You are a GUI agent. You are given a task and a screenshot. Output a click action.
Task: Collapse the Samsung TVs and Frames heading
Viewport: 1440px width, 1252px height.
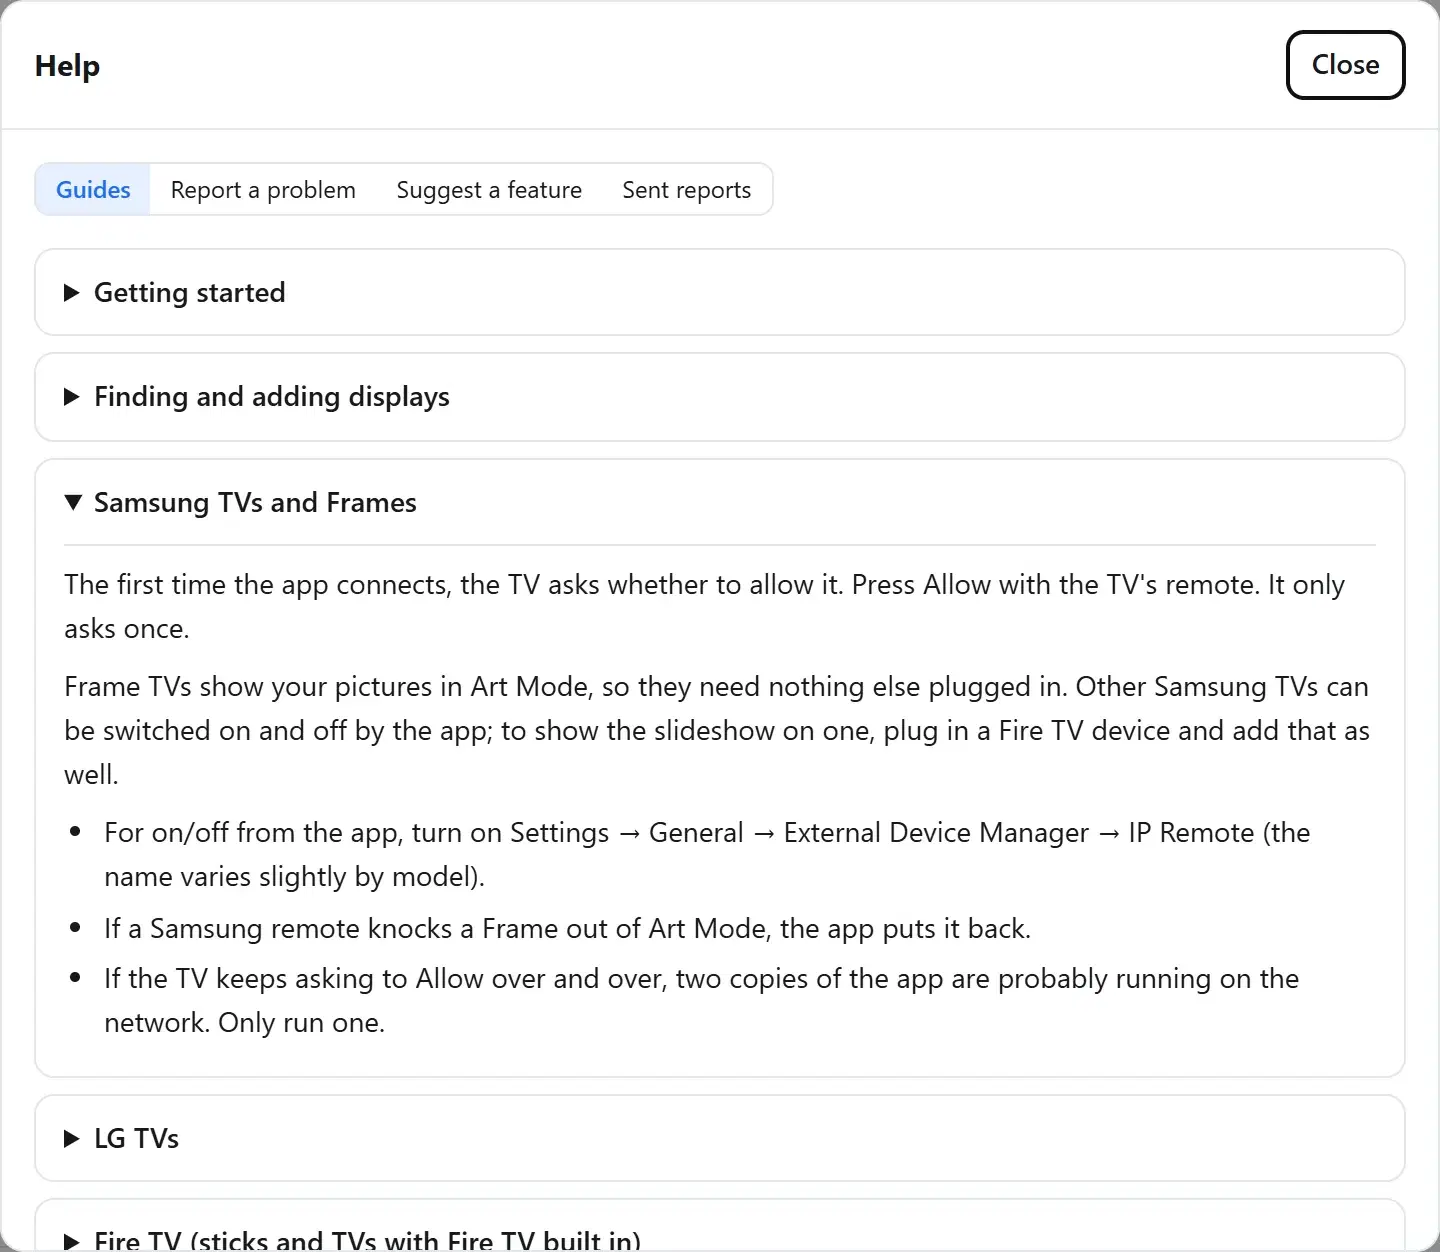point(255,503)
